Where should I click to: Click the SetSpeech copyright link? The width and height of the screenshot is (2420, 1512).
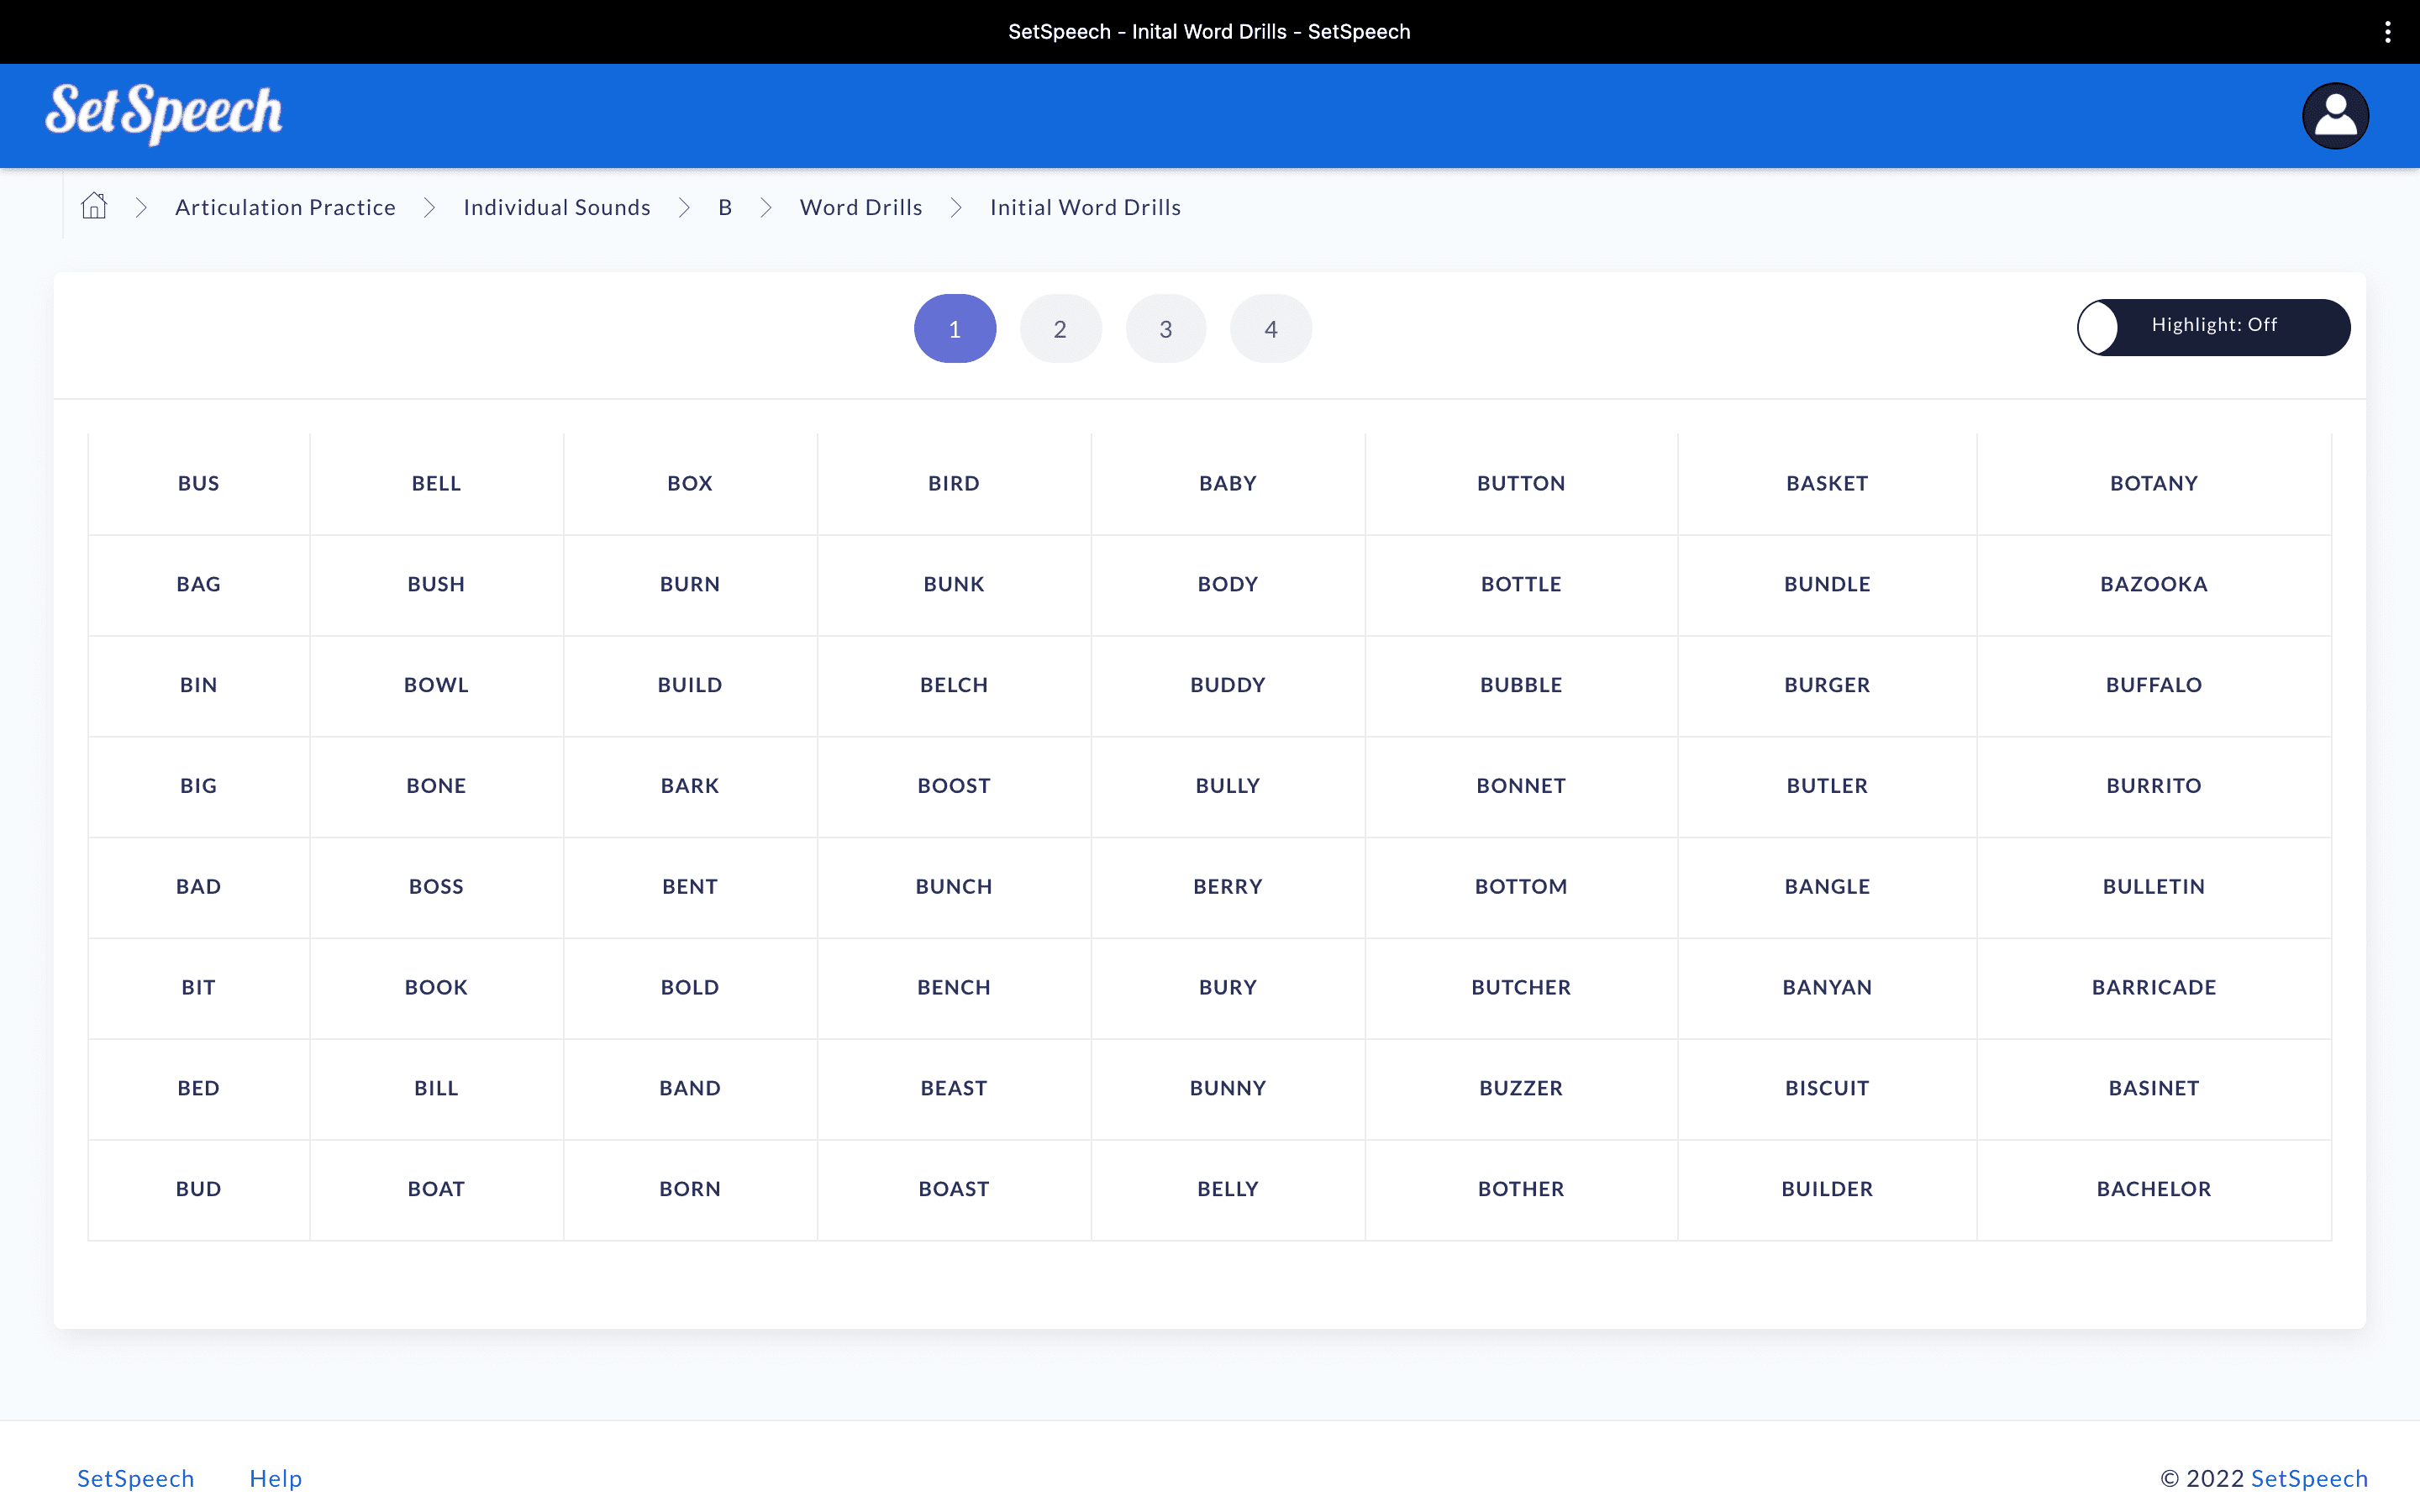pyautogui.click(x=2308, y=1478)
